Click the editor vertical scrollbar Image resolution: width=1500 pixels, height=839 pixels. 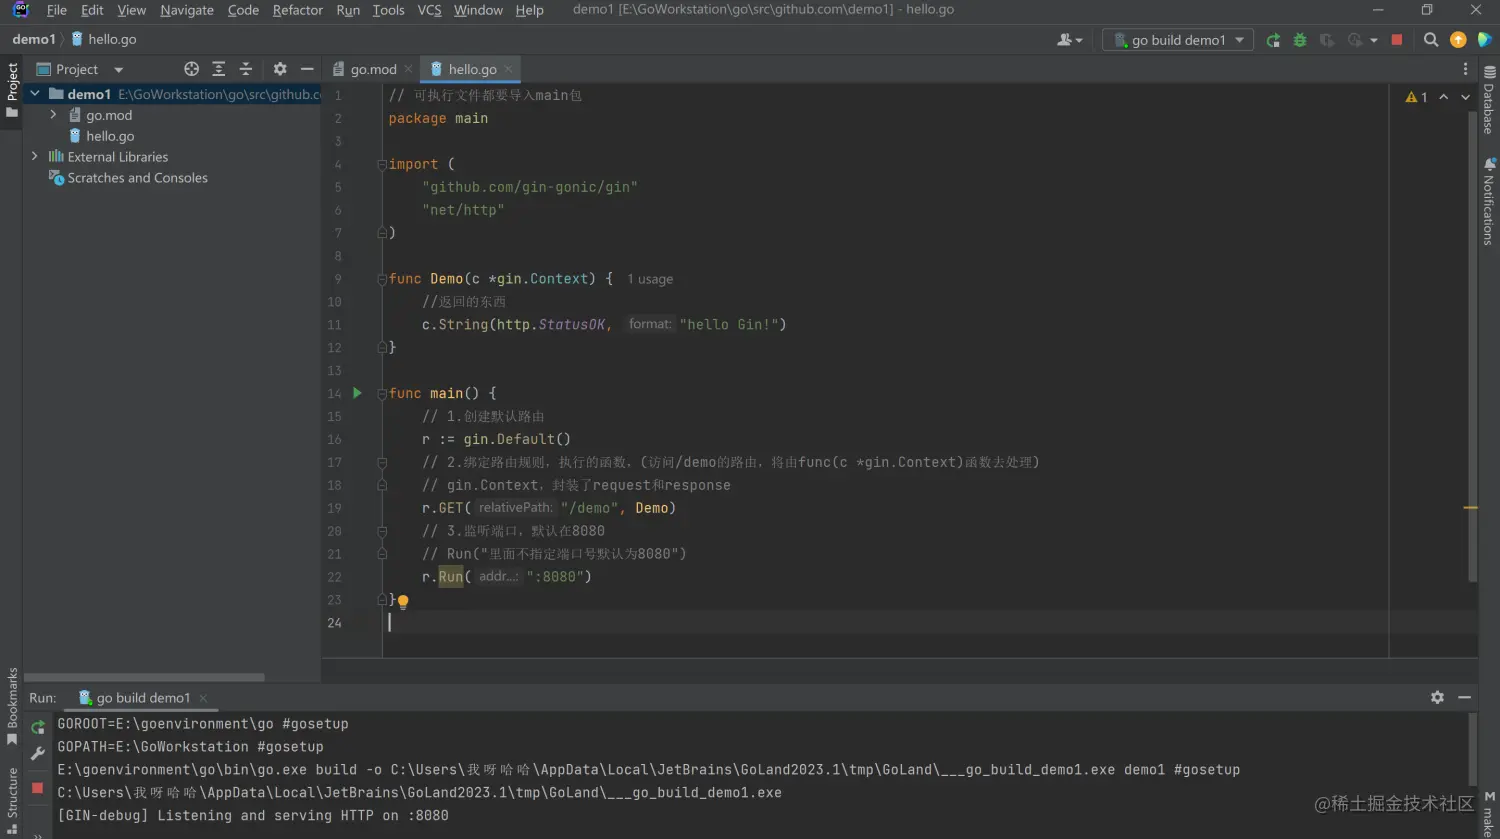pos(1472,340)
